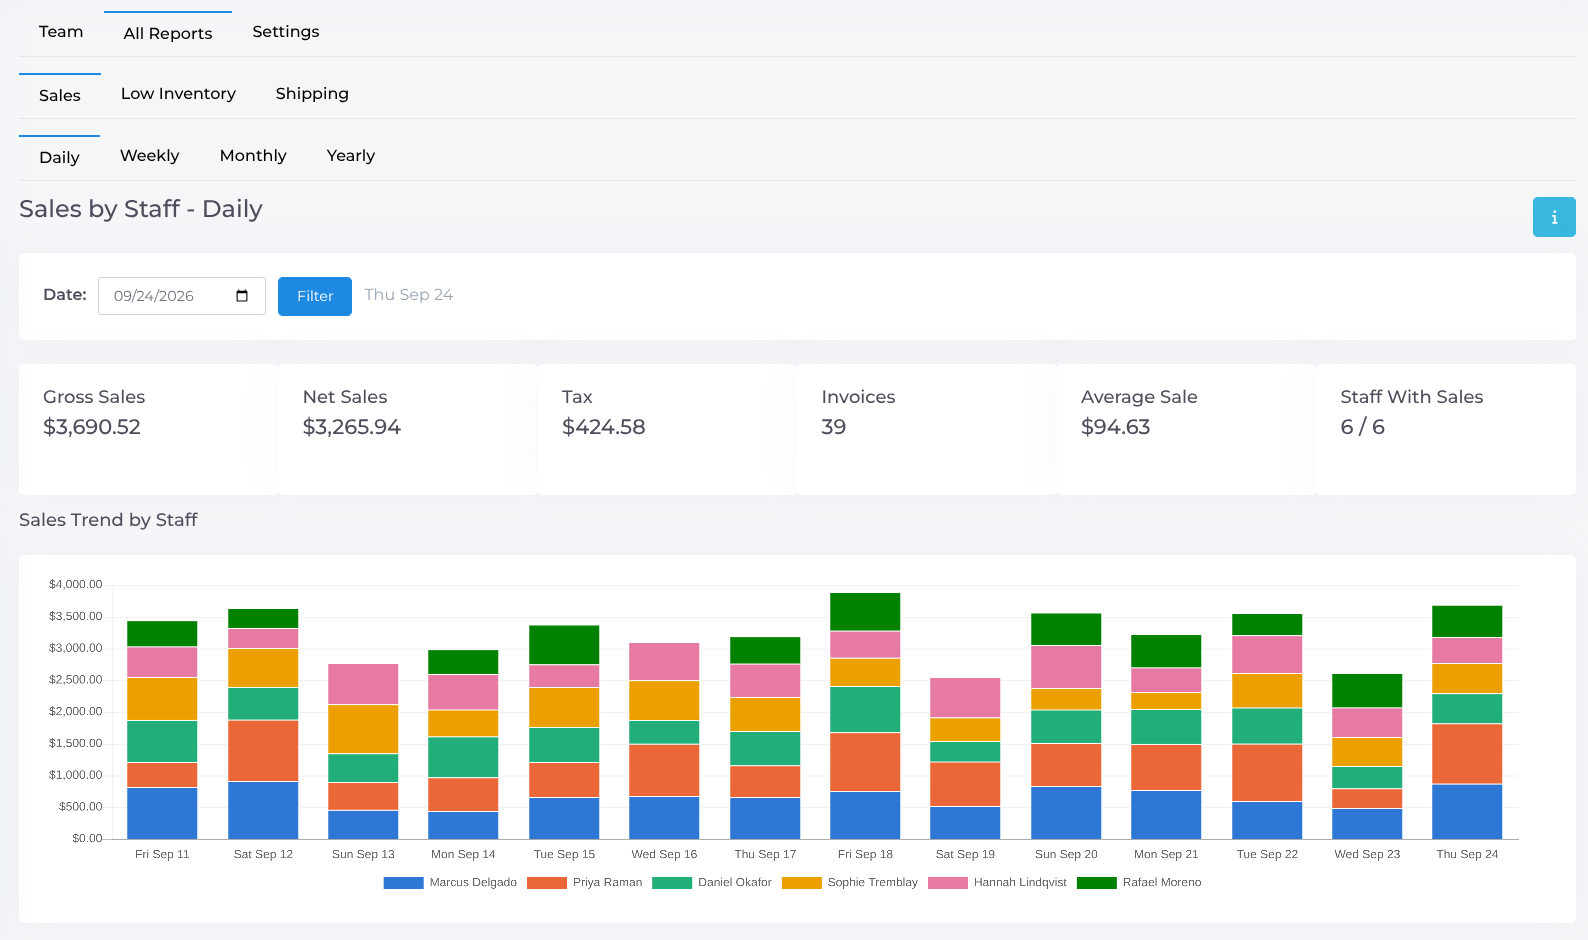Open the Low Inventory report tab
The image size is (1588, 940).
tap(178, 94)
